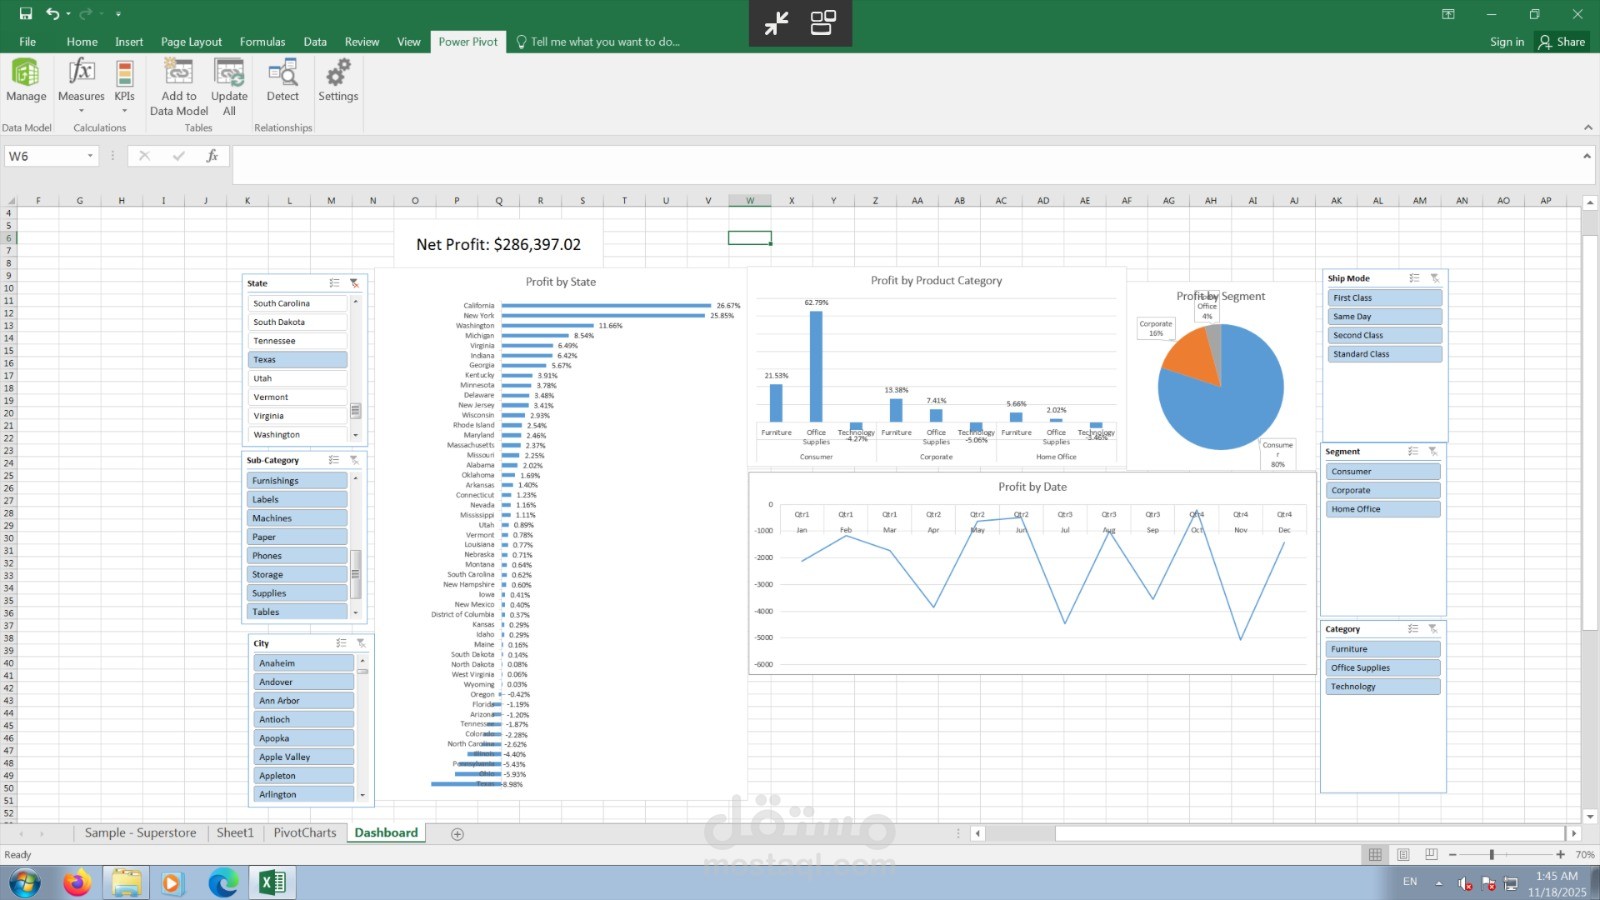Switch to the Page Layout ribbon tab
This screenshot has width=1600, height=900.
point(191,42)
